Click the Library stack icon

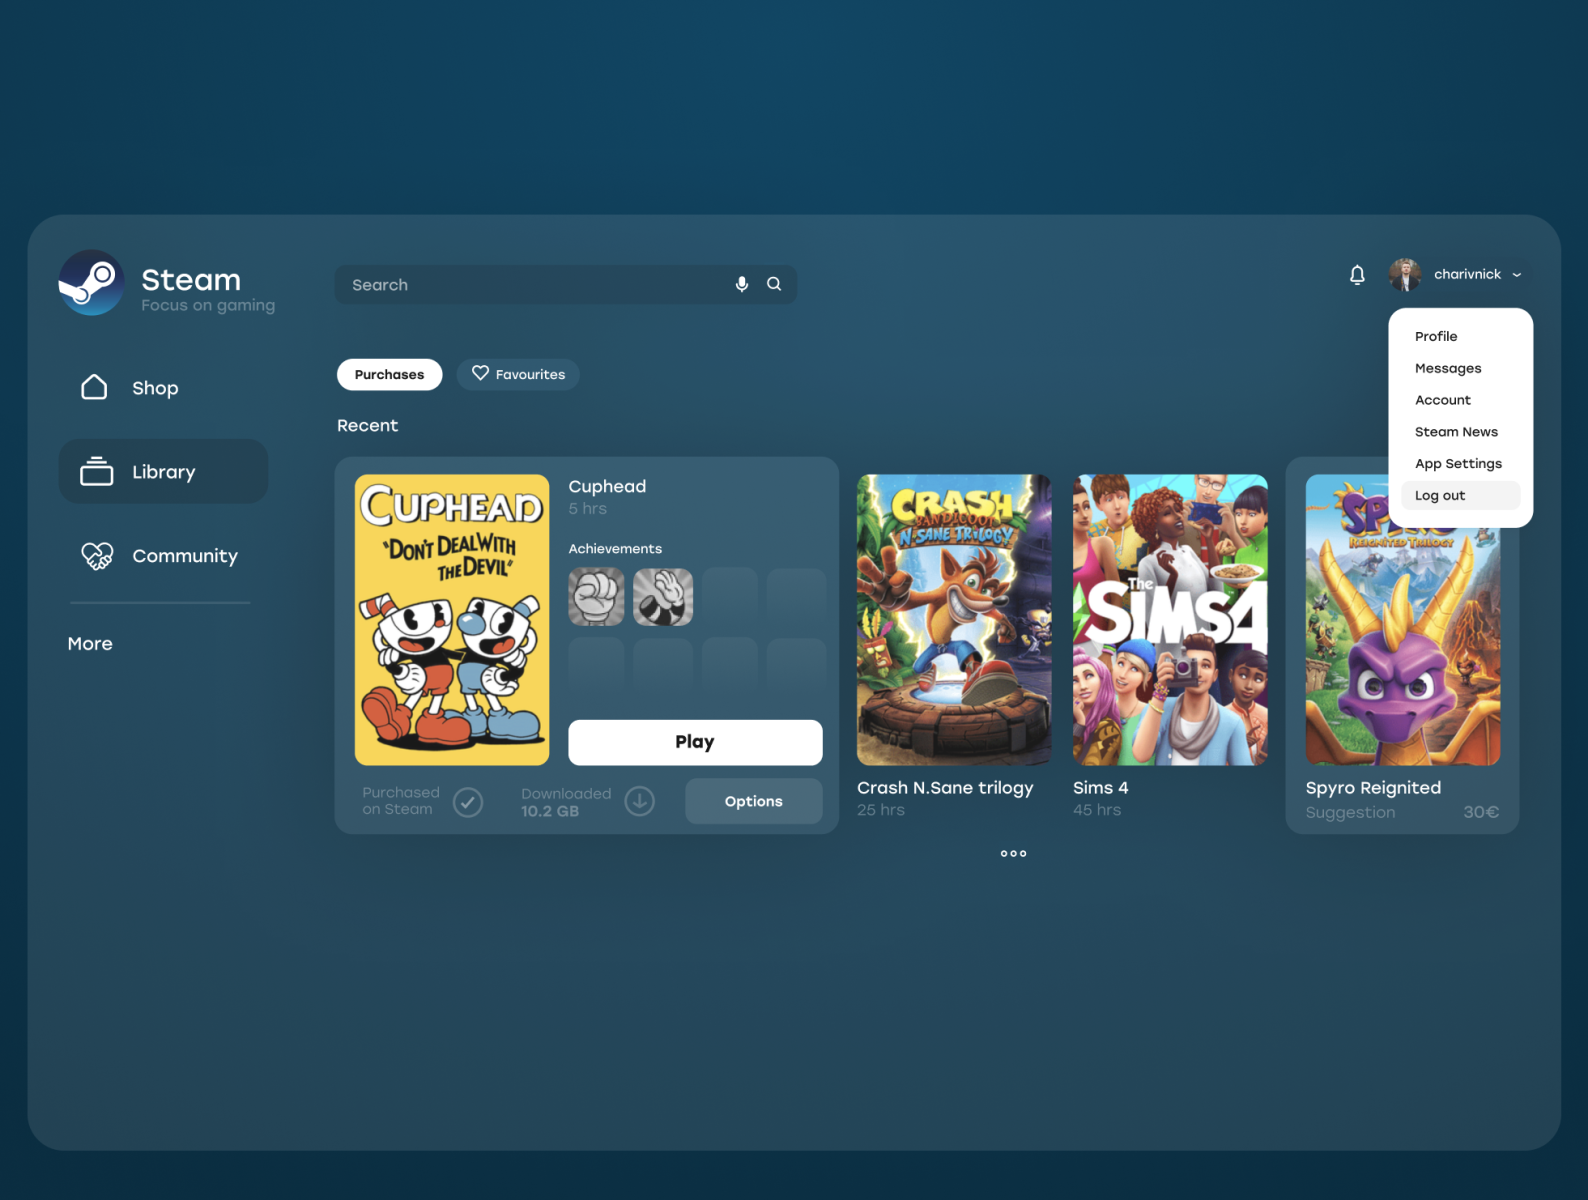coord(97,471)
